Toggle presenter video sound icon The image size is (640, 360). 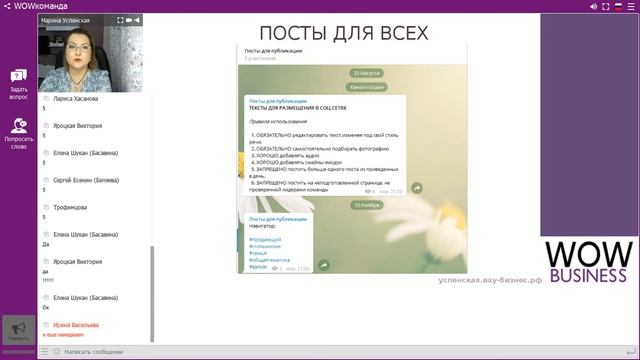[x=137, y=20]
